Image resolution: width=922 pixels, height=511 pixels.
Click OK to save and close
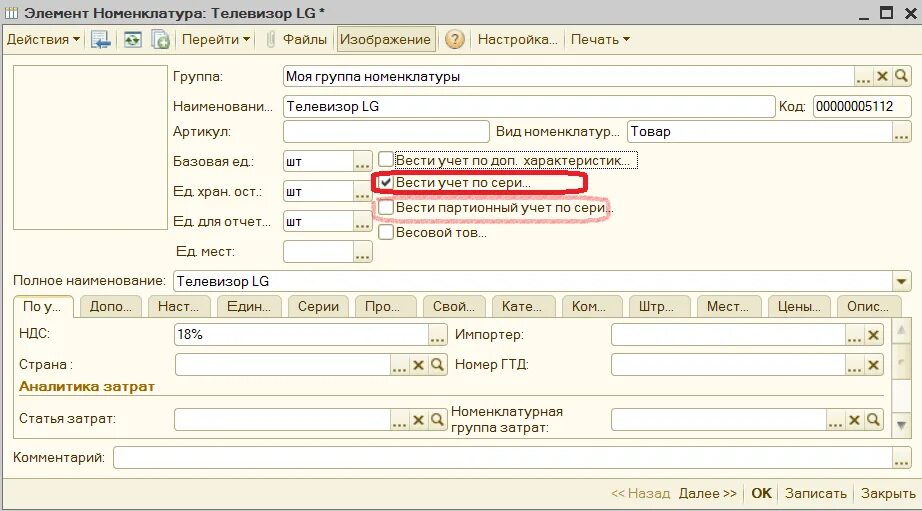pyautogui.click(x=761, y=493)
